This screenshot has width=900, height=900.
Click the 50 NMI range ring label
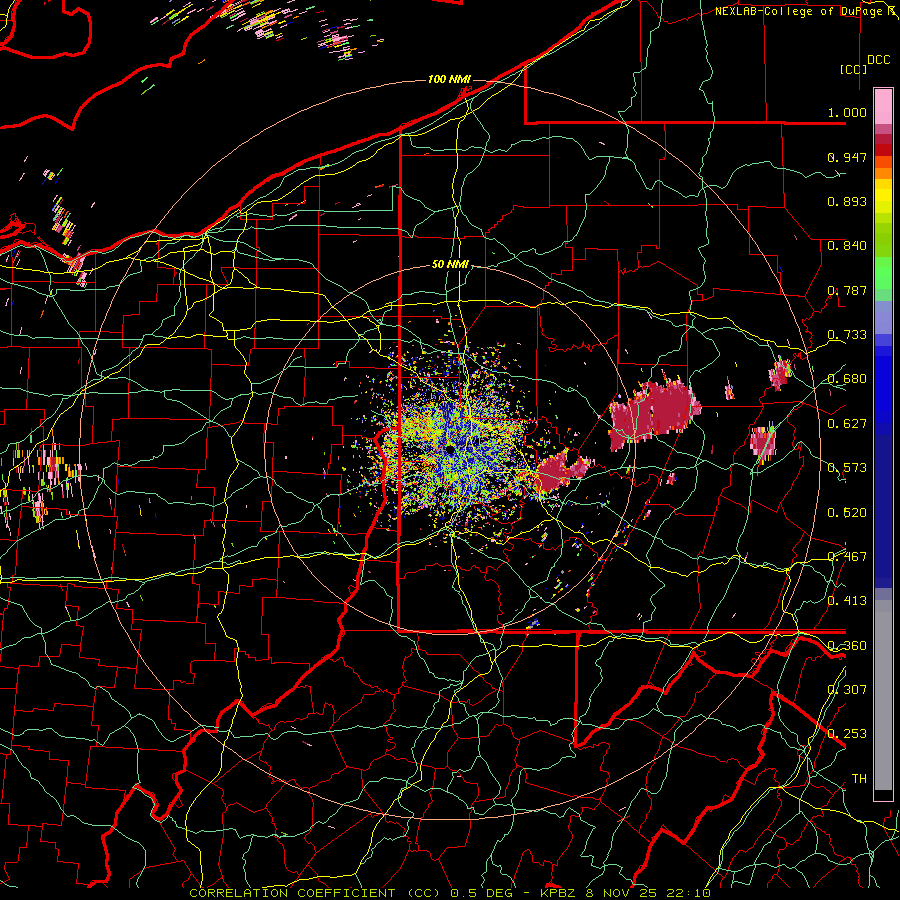[450, 265]
